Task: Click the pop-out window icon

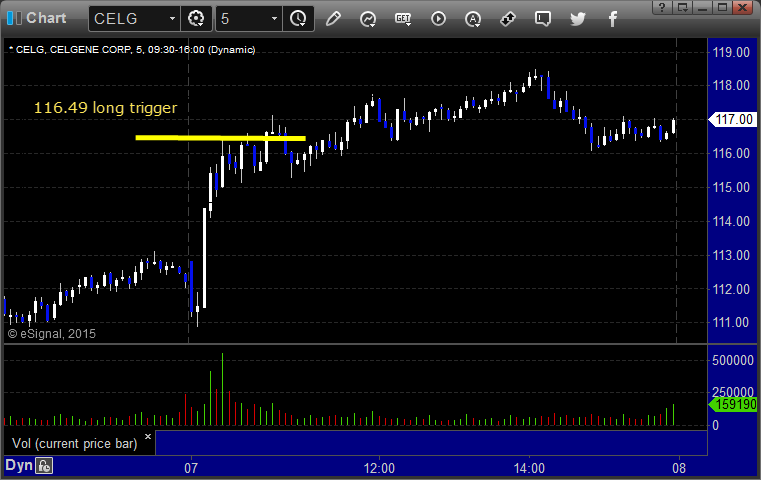Action: [x=683, y=7]
